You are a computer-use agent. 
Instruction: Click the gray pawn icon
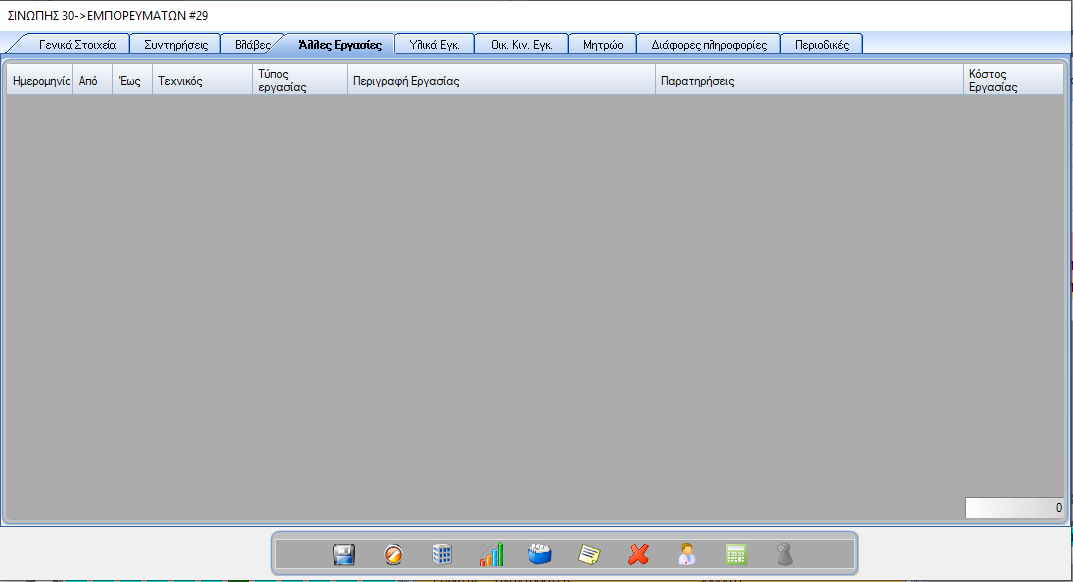785,554
